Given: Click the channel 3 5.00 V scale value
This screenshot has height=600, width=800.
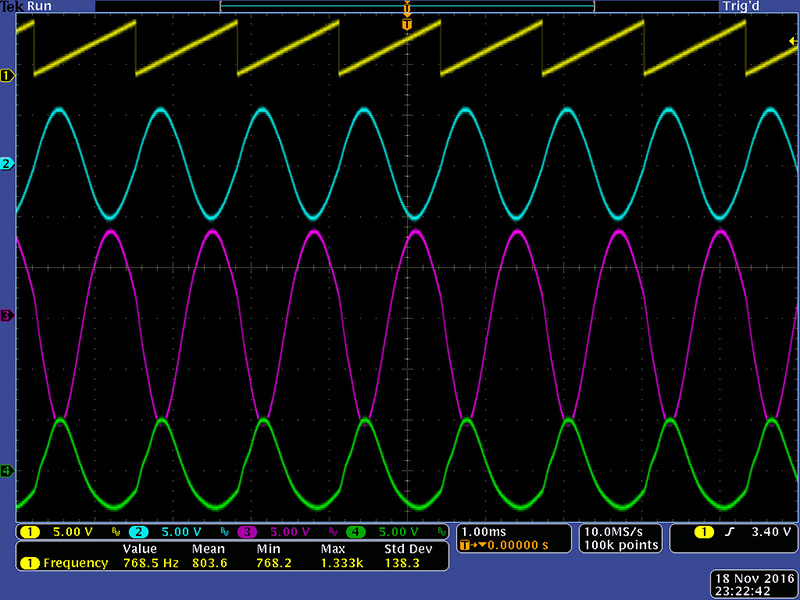Looking at the screenshot, I should pyautogui.click(x=290, y=532).
